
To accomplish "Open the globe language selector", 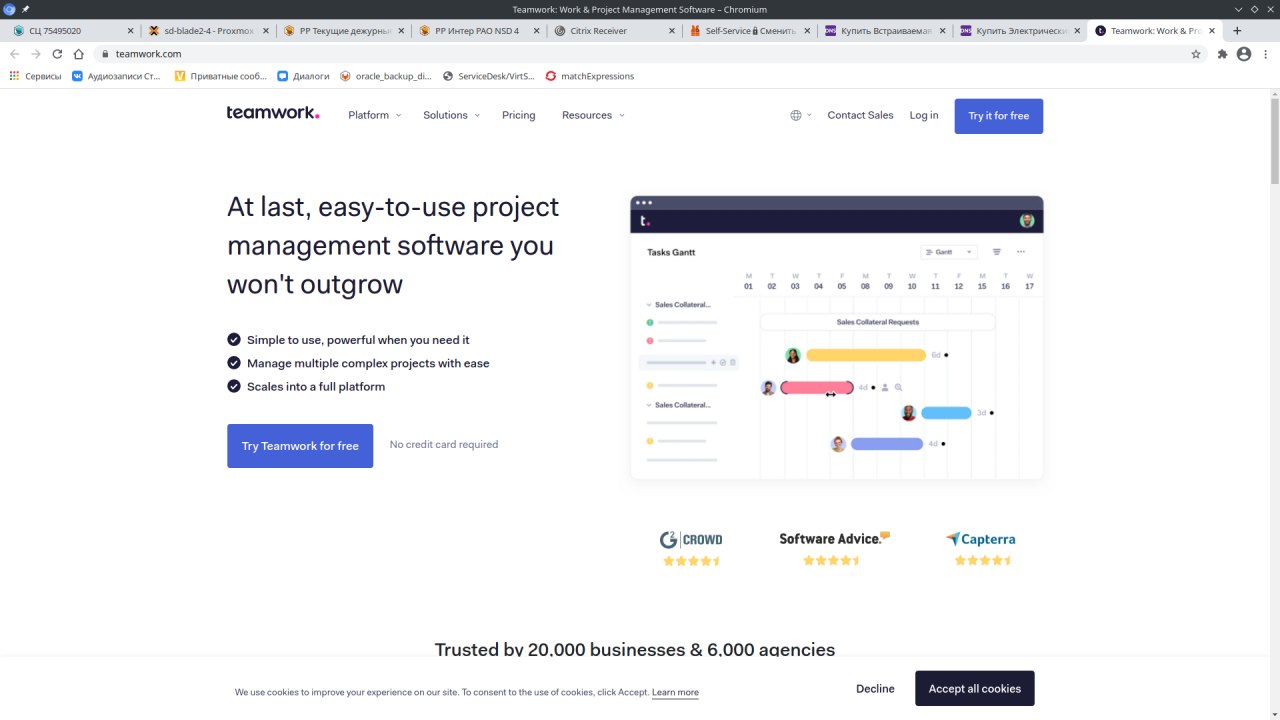I will (800, 115).
